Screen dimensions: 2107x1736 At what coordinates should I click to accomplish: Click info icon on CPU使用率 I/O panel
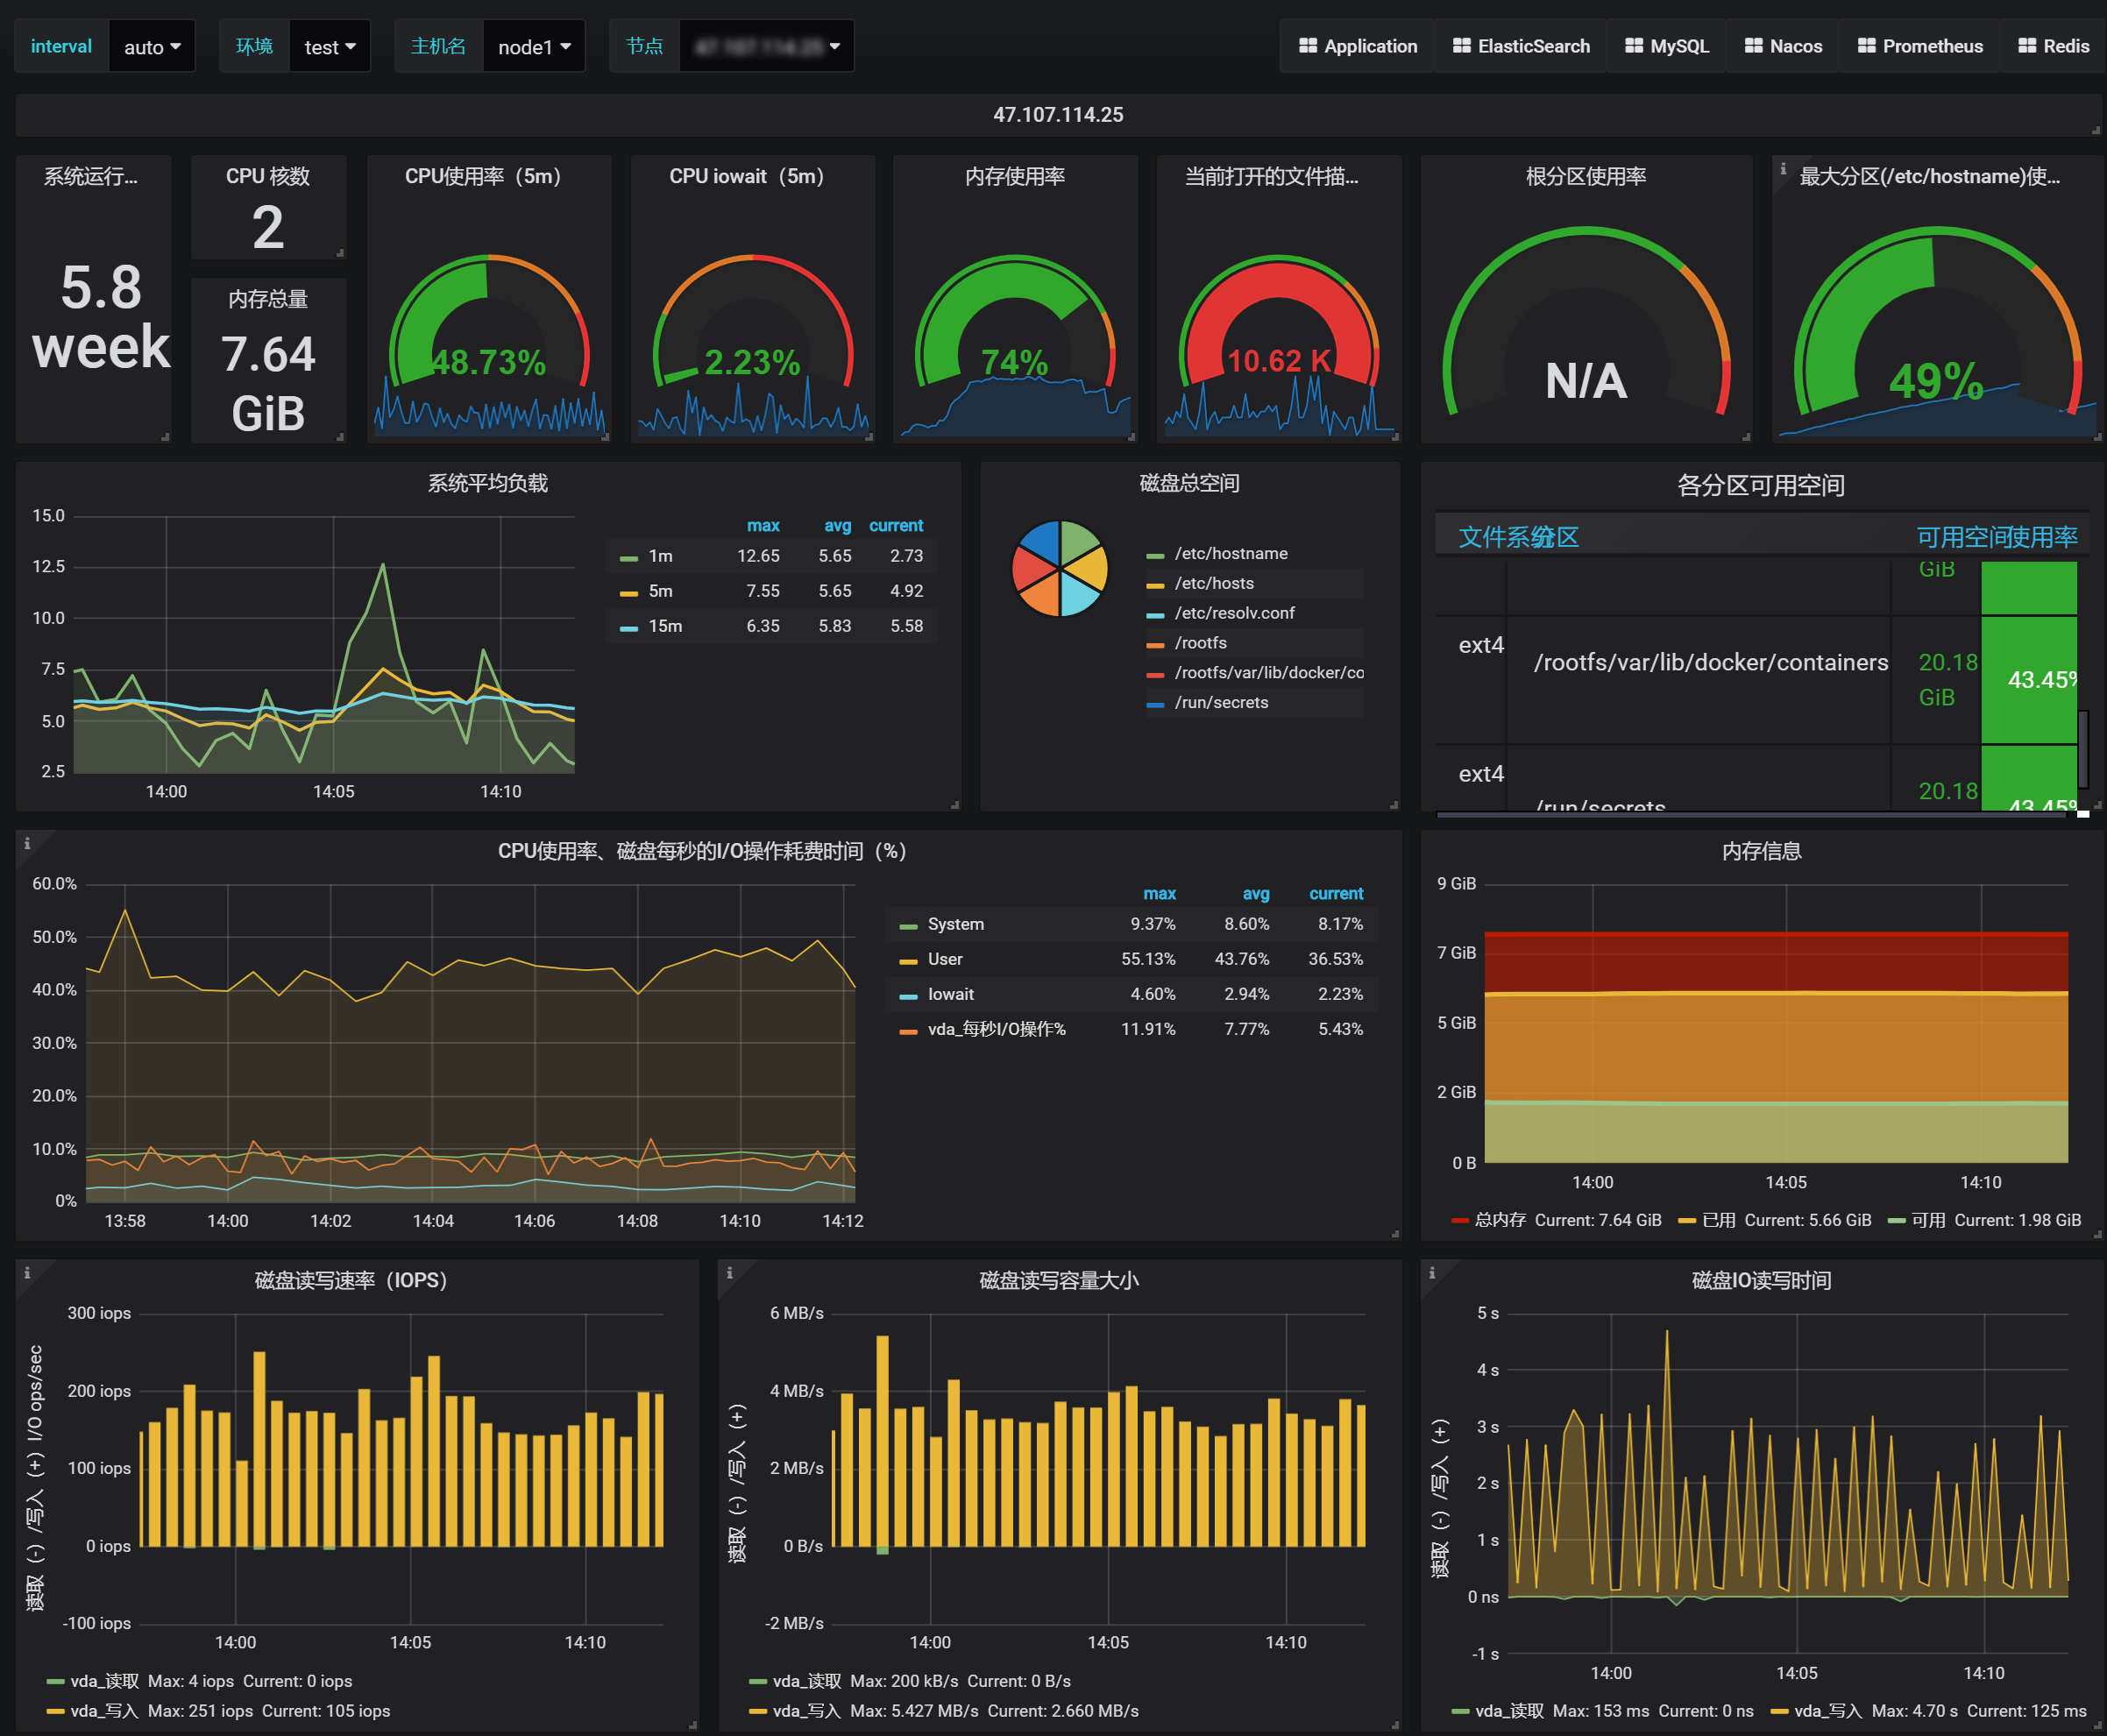pos(27,844)
